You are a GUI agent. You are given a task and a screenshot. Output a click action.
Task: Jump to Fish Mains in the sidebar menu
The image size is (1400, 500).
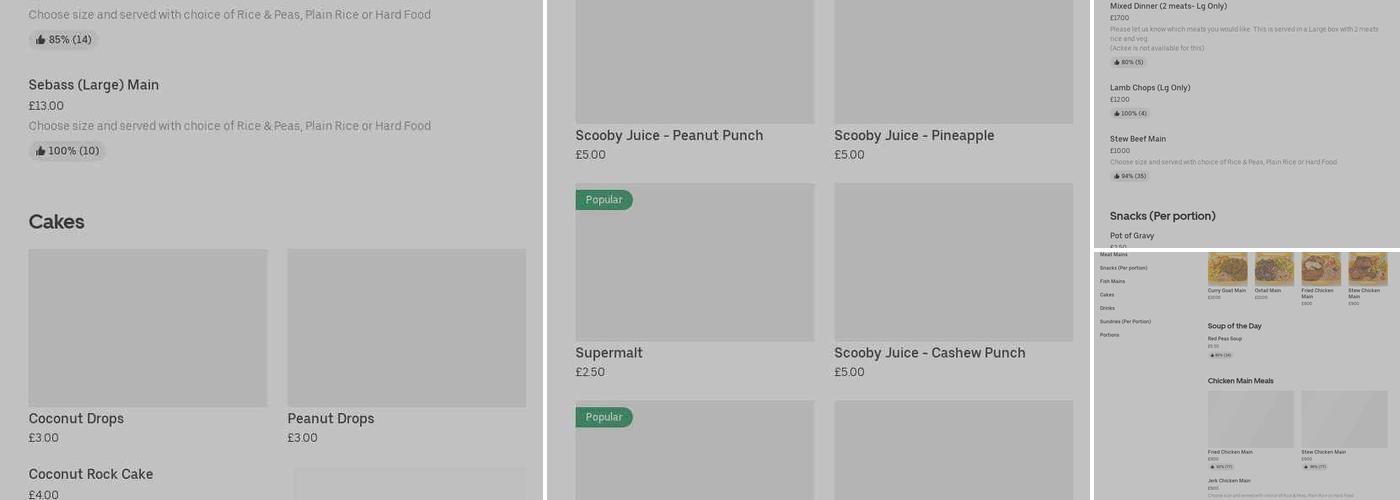[x=1112, y=281]
